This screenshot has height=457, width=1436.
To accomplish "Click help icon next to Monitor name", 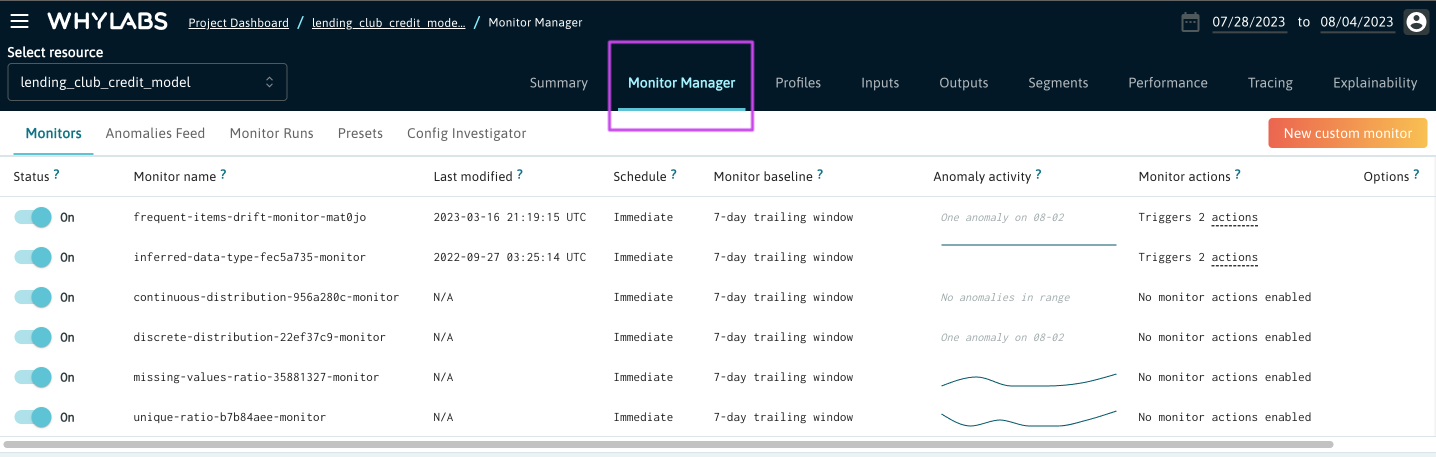I will pyautogui.click(x=223, y=174).
